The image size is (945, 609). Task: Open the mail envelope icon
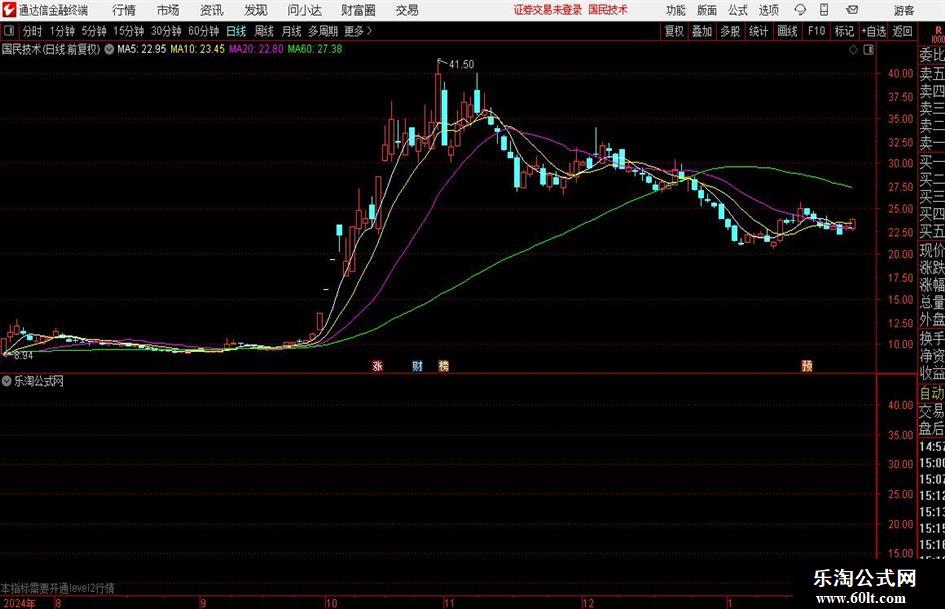852,10
